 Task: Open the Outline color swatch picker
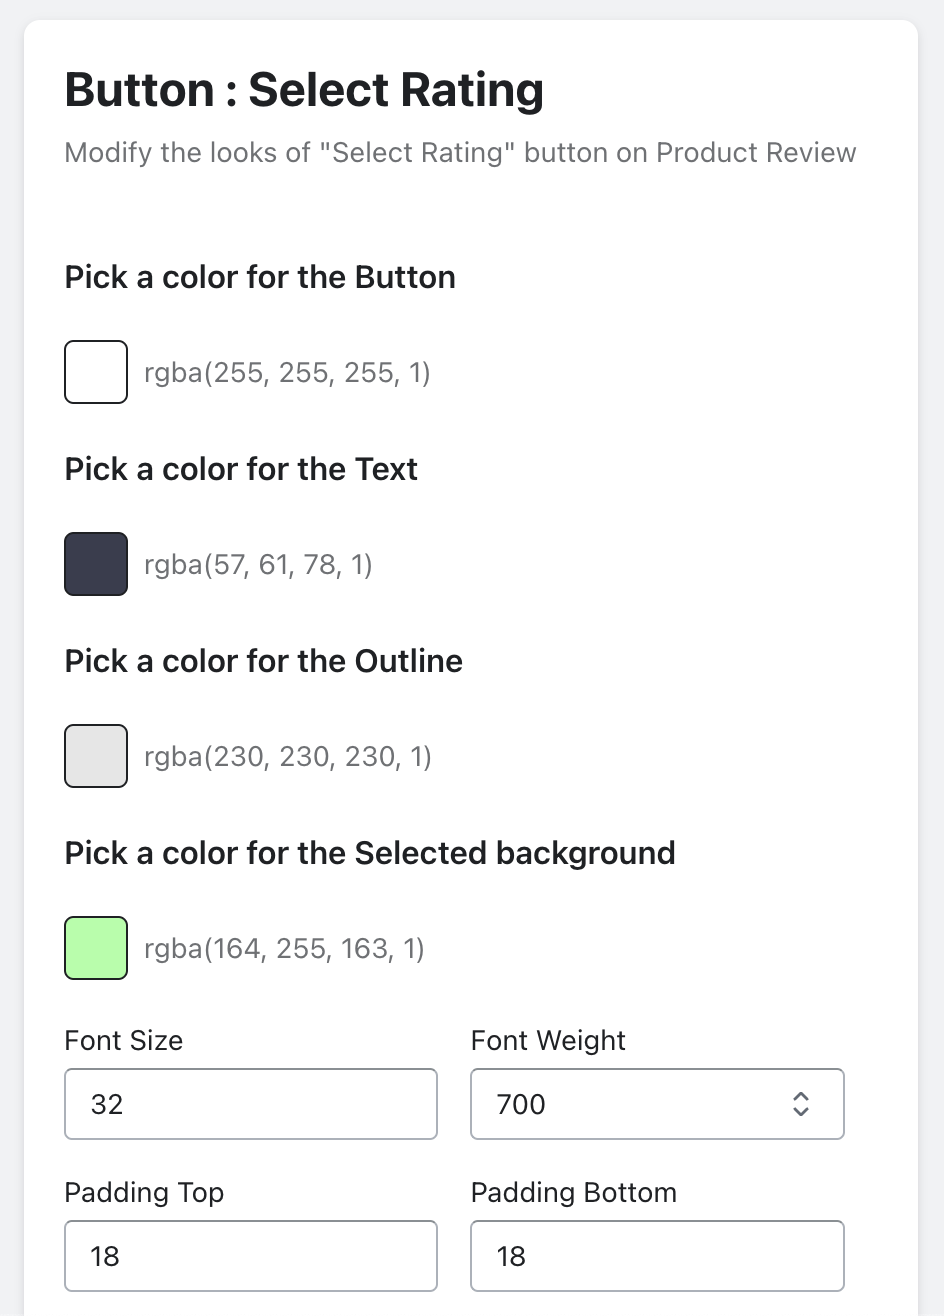point(96,756)
